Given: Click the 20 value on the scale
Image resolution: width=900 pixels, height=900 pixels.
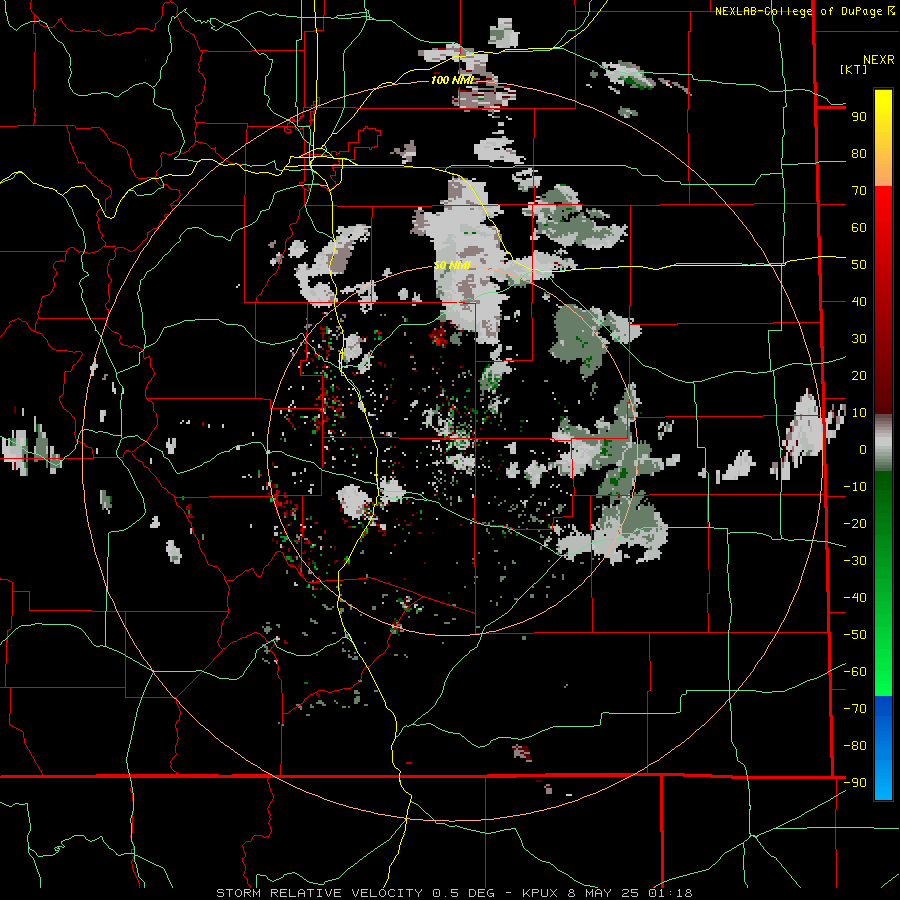Looking at the screenshot, I should [x=859, y=375].
